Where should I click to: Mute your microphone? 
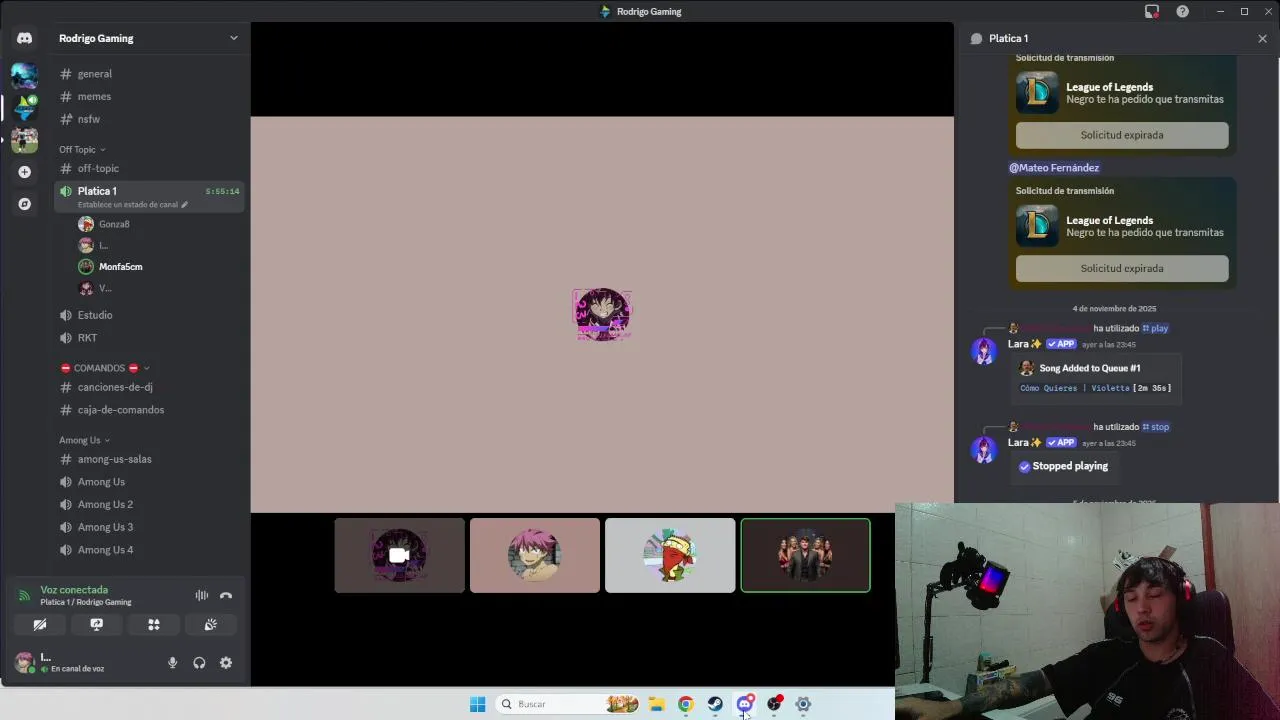[173, 662]
